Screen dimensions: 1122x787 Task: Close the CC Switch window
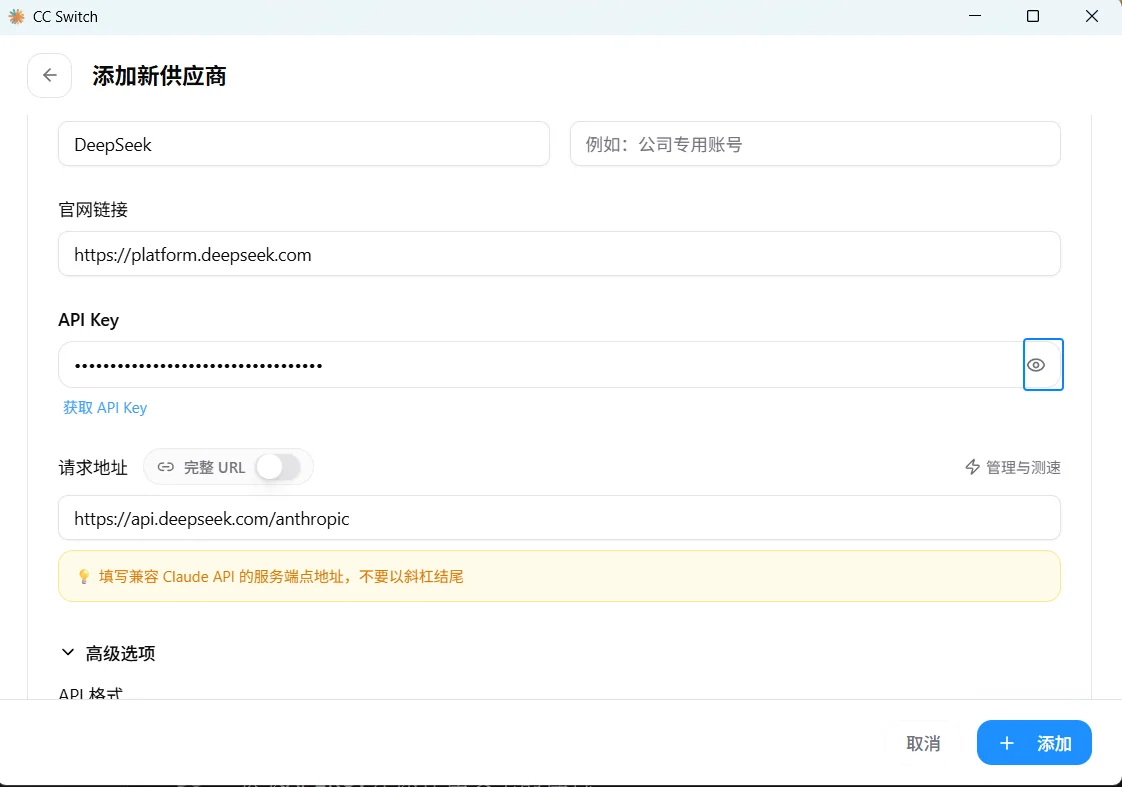pyautogui.click(x=1092, y=16)
